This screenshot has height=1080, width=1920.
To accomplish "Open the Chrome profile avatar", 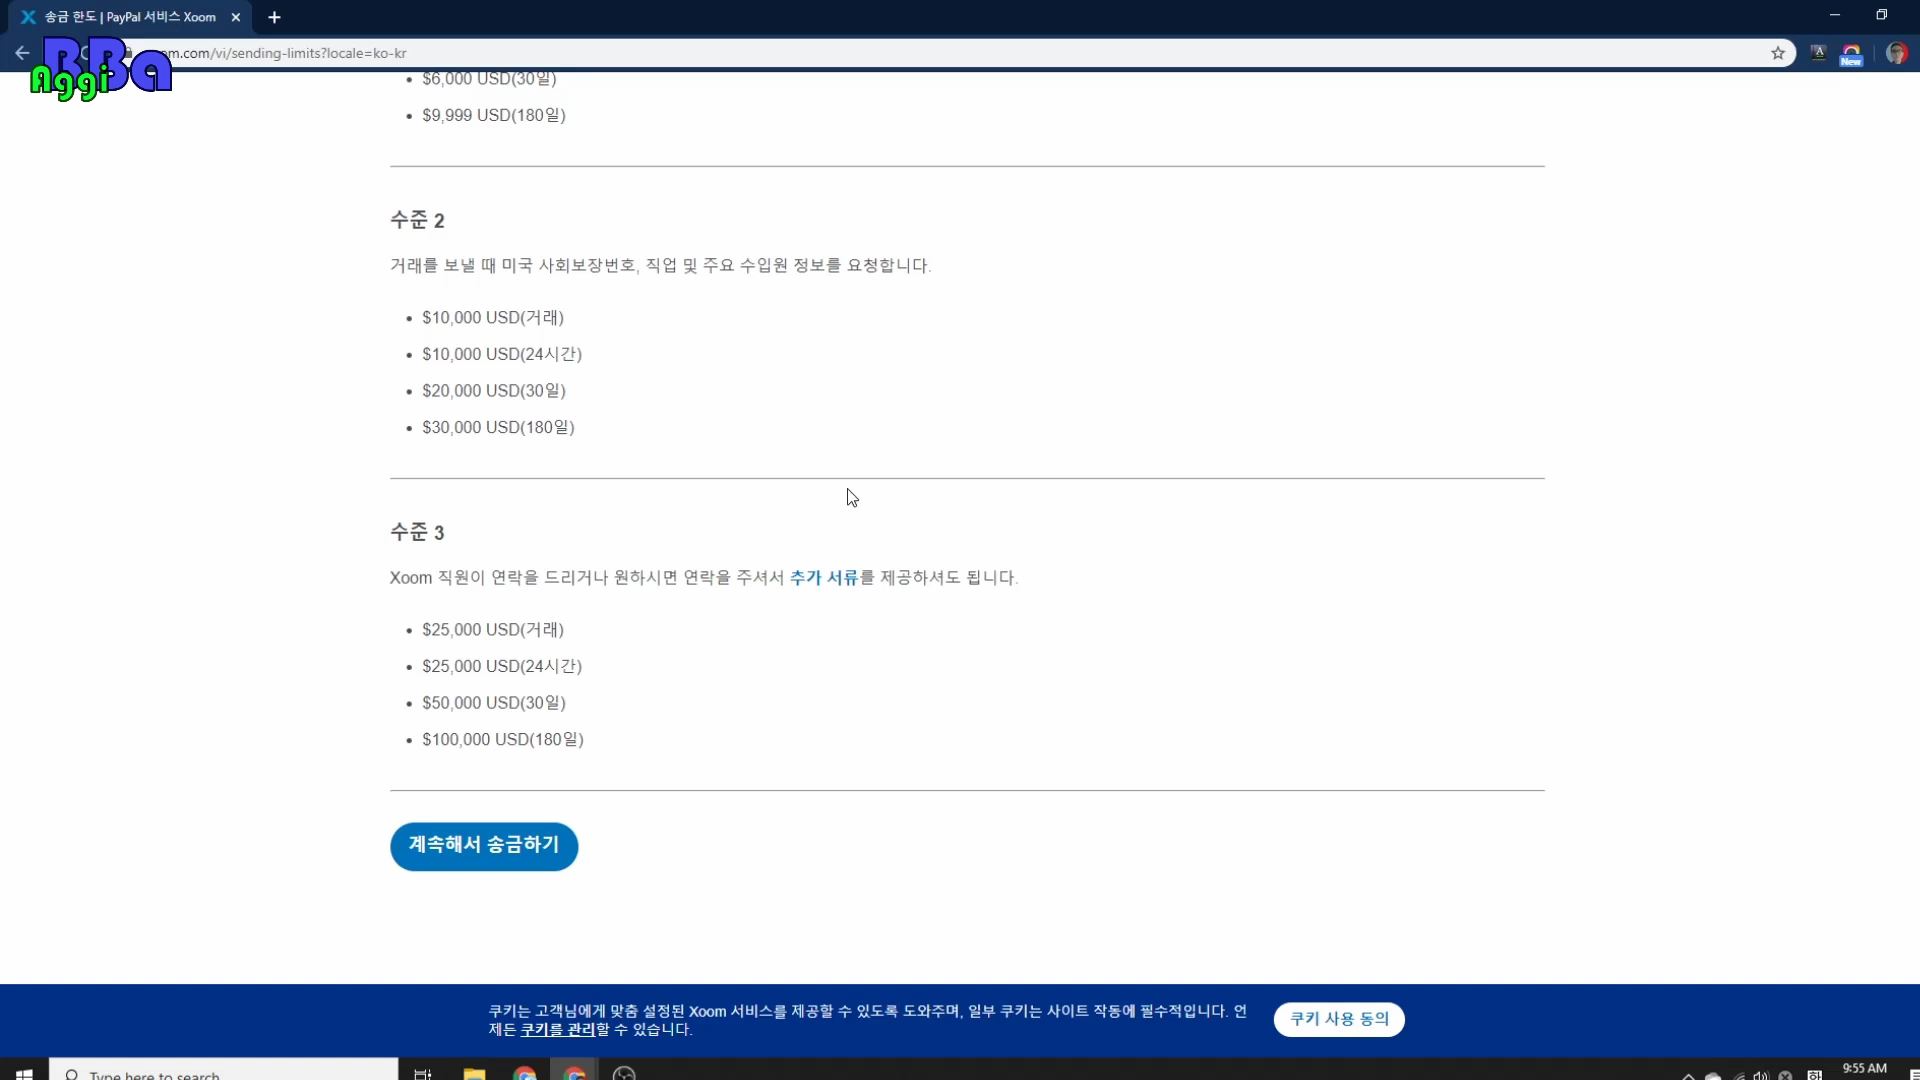I will click(x=1896, y=53).
